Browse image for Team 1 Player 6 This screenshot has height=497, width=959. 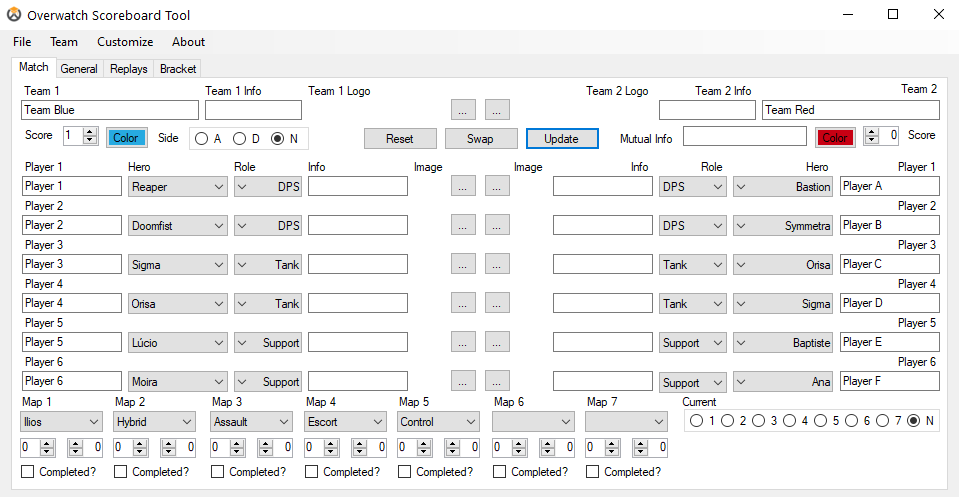coord(463,381)
